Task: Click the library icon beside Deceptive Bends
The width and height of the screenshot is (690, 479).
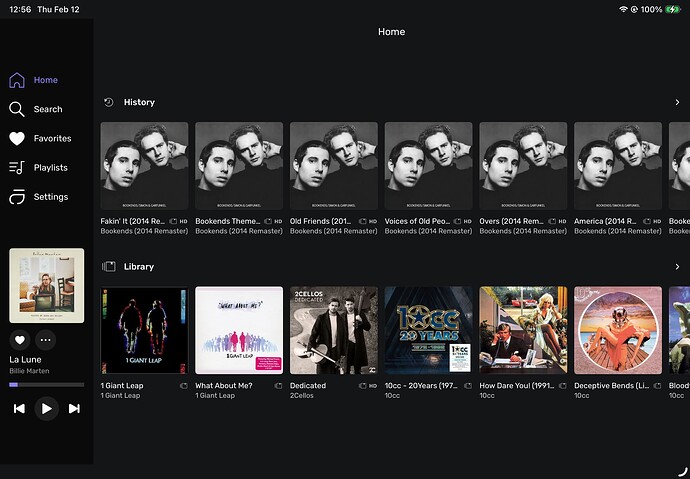Action: coord(657,386)
